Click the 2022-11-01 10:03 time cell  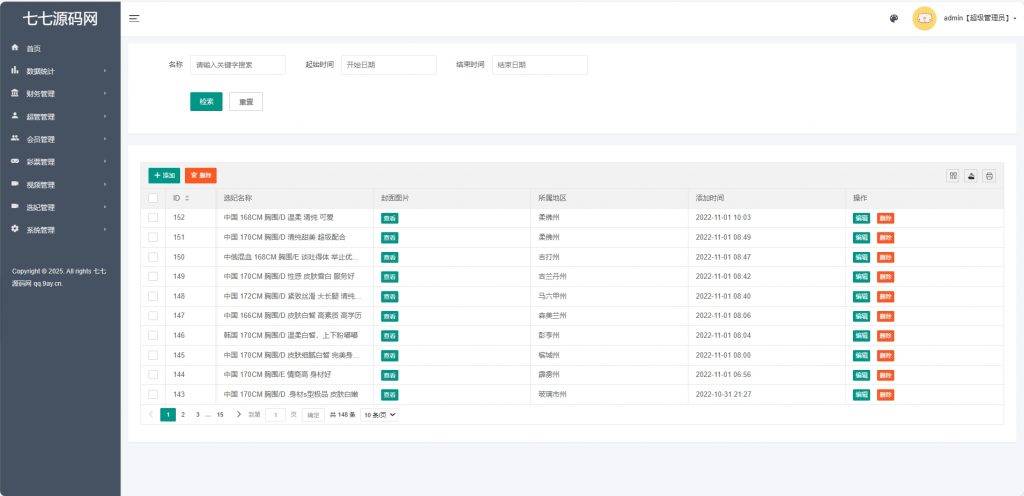(724, 217)
